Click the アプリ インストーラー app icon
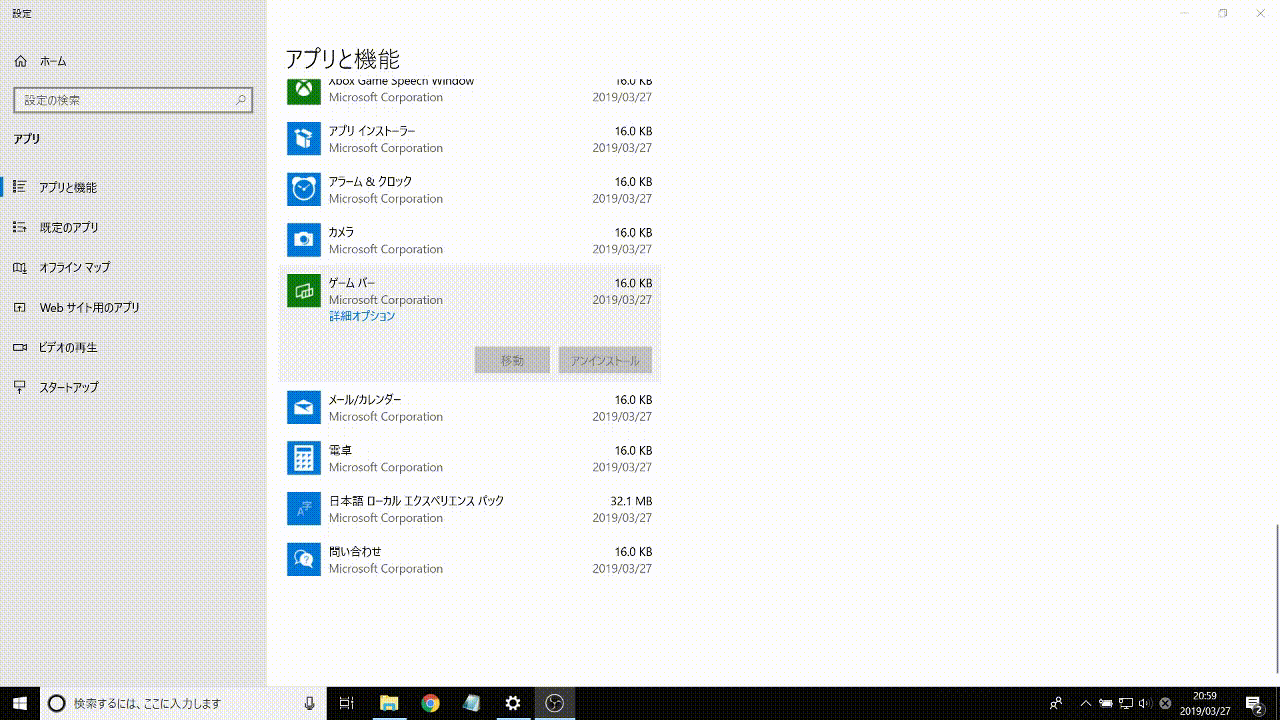Image resolution: width=1280 pixels, height=720 pixels. pos(304,139)
